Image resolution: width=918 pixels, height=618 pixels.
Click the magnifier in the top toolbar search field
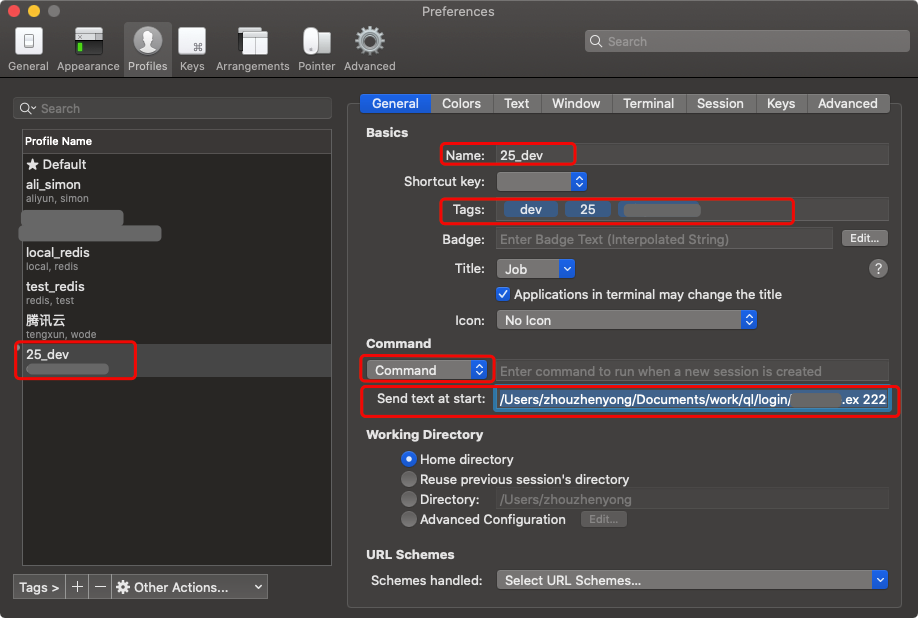[x=596, y=41]
